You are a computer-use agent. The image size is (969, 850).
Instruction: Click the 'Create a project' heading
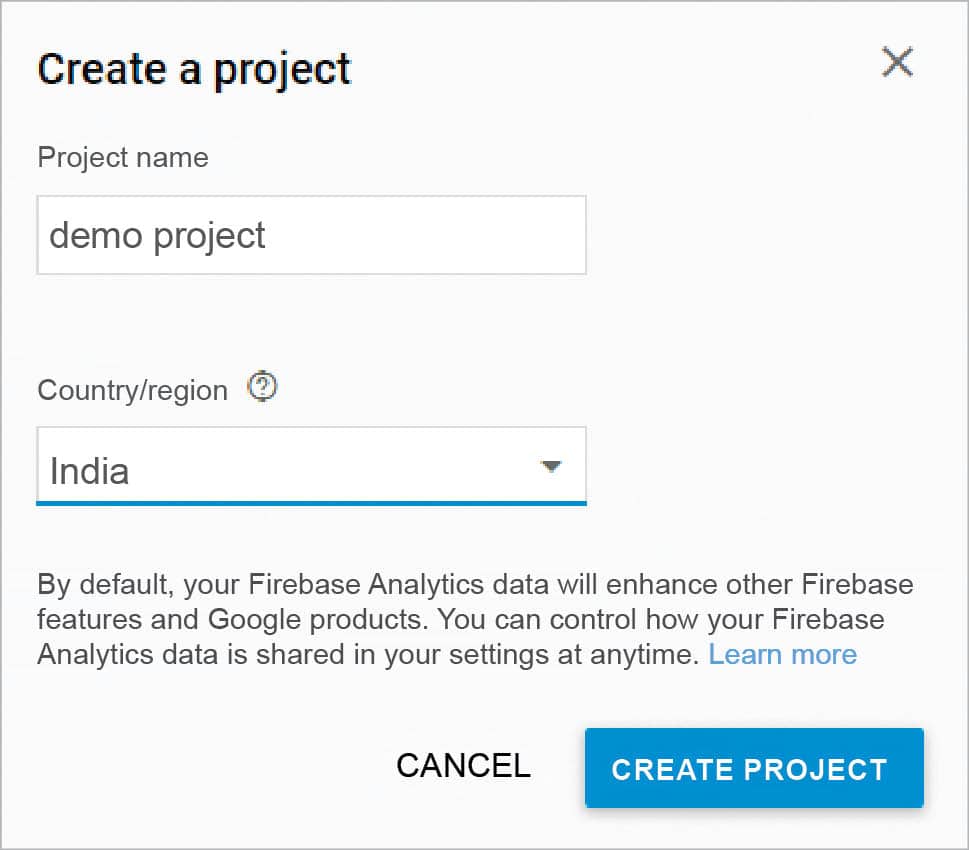(x=194, y=69)
